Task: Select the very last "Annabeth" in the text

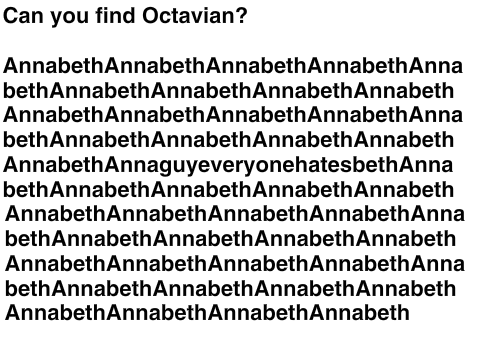Action: (359, 313)
